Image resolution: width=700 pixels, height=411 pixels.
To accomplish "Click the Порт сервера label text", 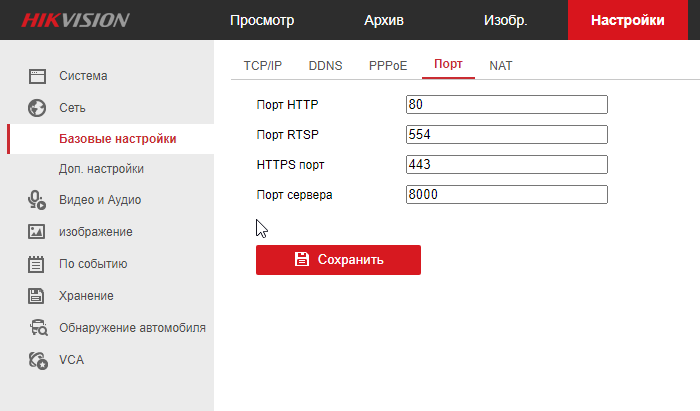I will point(294,195).
